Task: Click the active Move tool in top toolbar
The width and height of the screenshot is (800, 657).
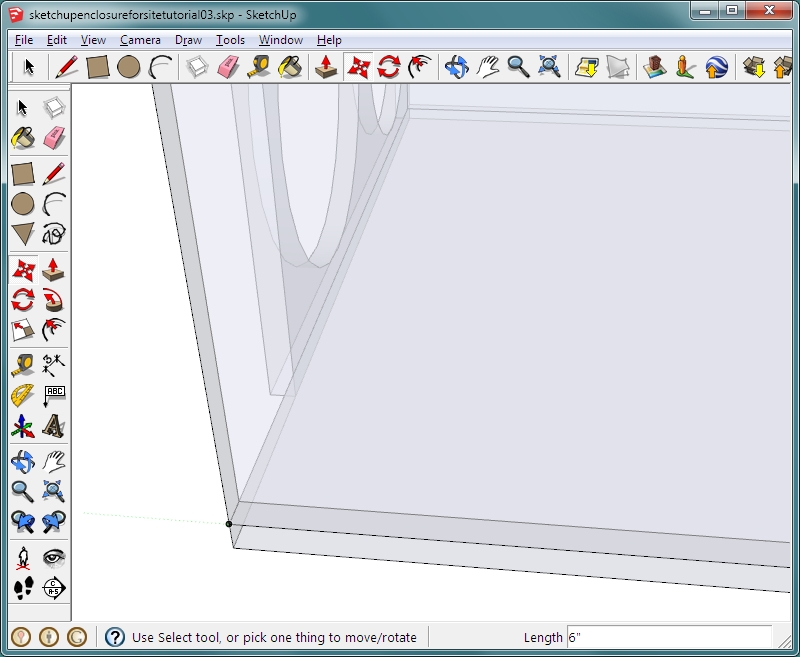Action: 358,67
